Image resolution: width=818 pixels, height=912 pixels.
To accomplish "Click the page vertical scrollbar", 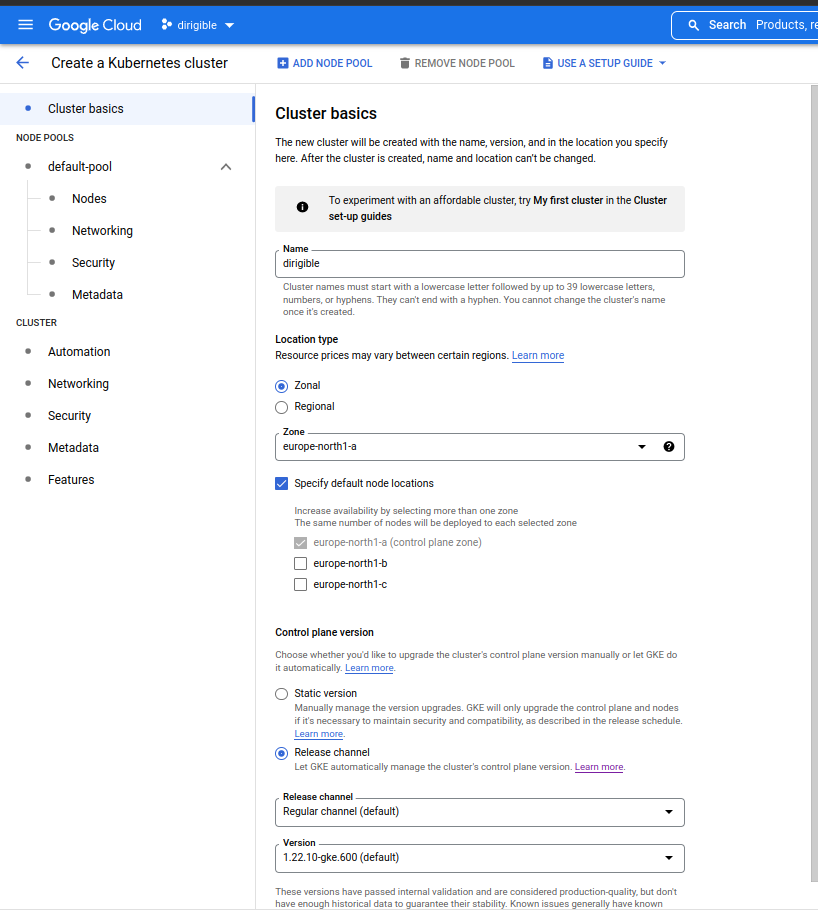I will point(814,483).
